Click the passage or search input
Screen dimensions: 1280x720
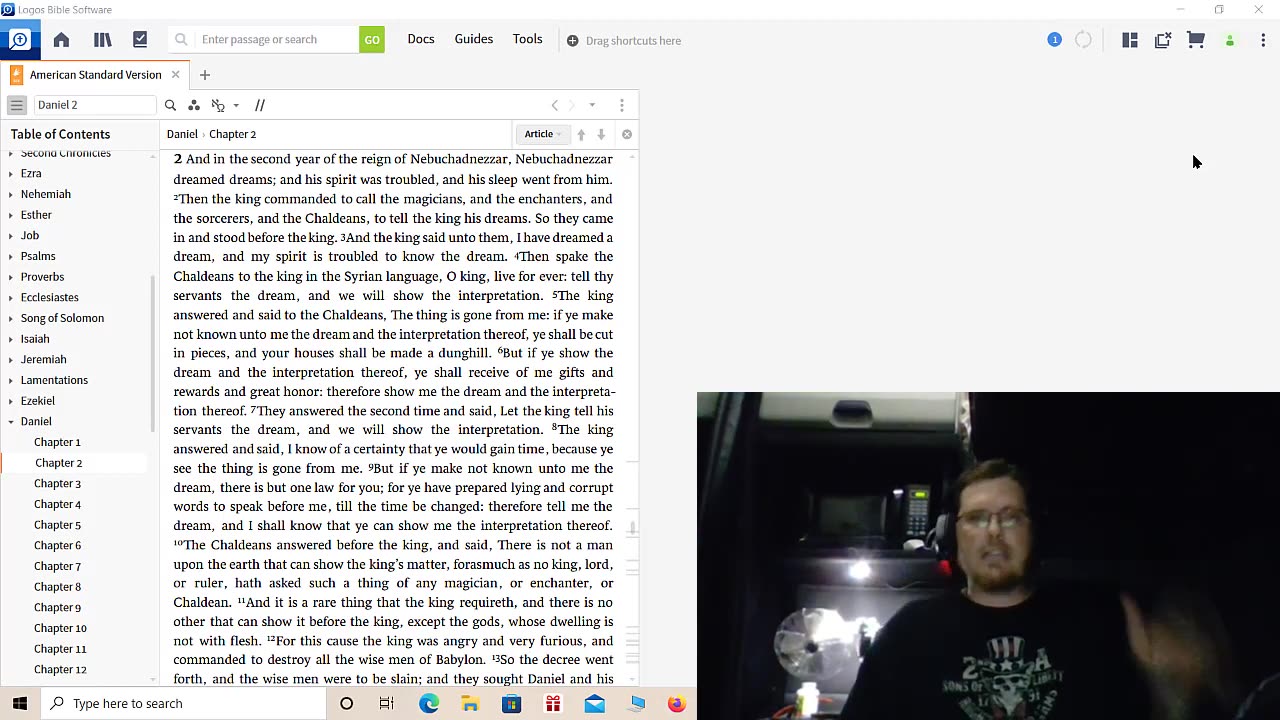(x=277, y=40)
